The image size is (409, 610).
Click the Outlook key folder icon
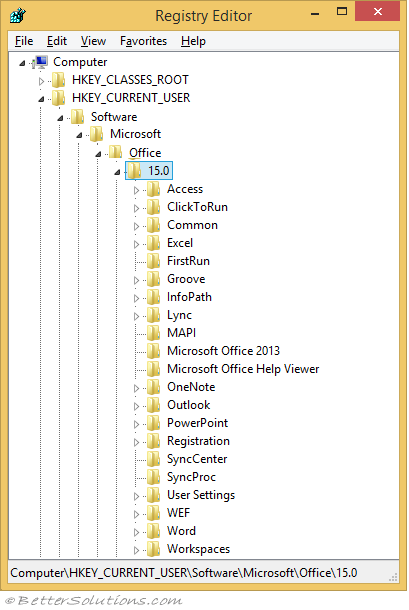(154, 405)
